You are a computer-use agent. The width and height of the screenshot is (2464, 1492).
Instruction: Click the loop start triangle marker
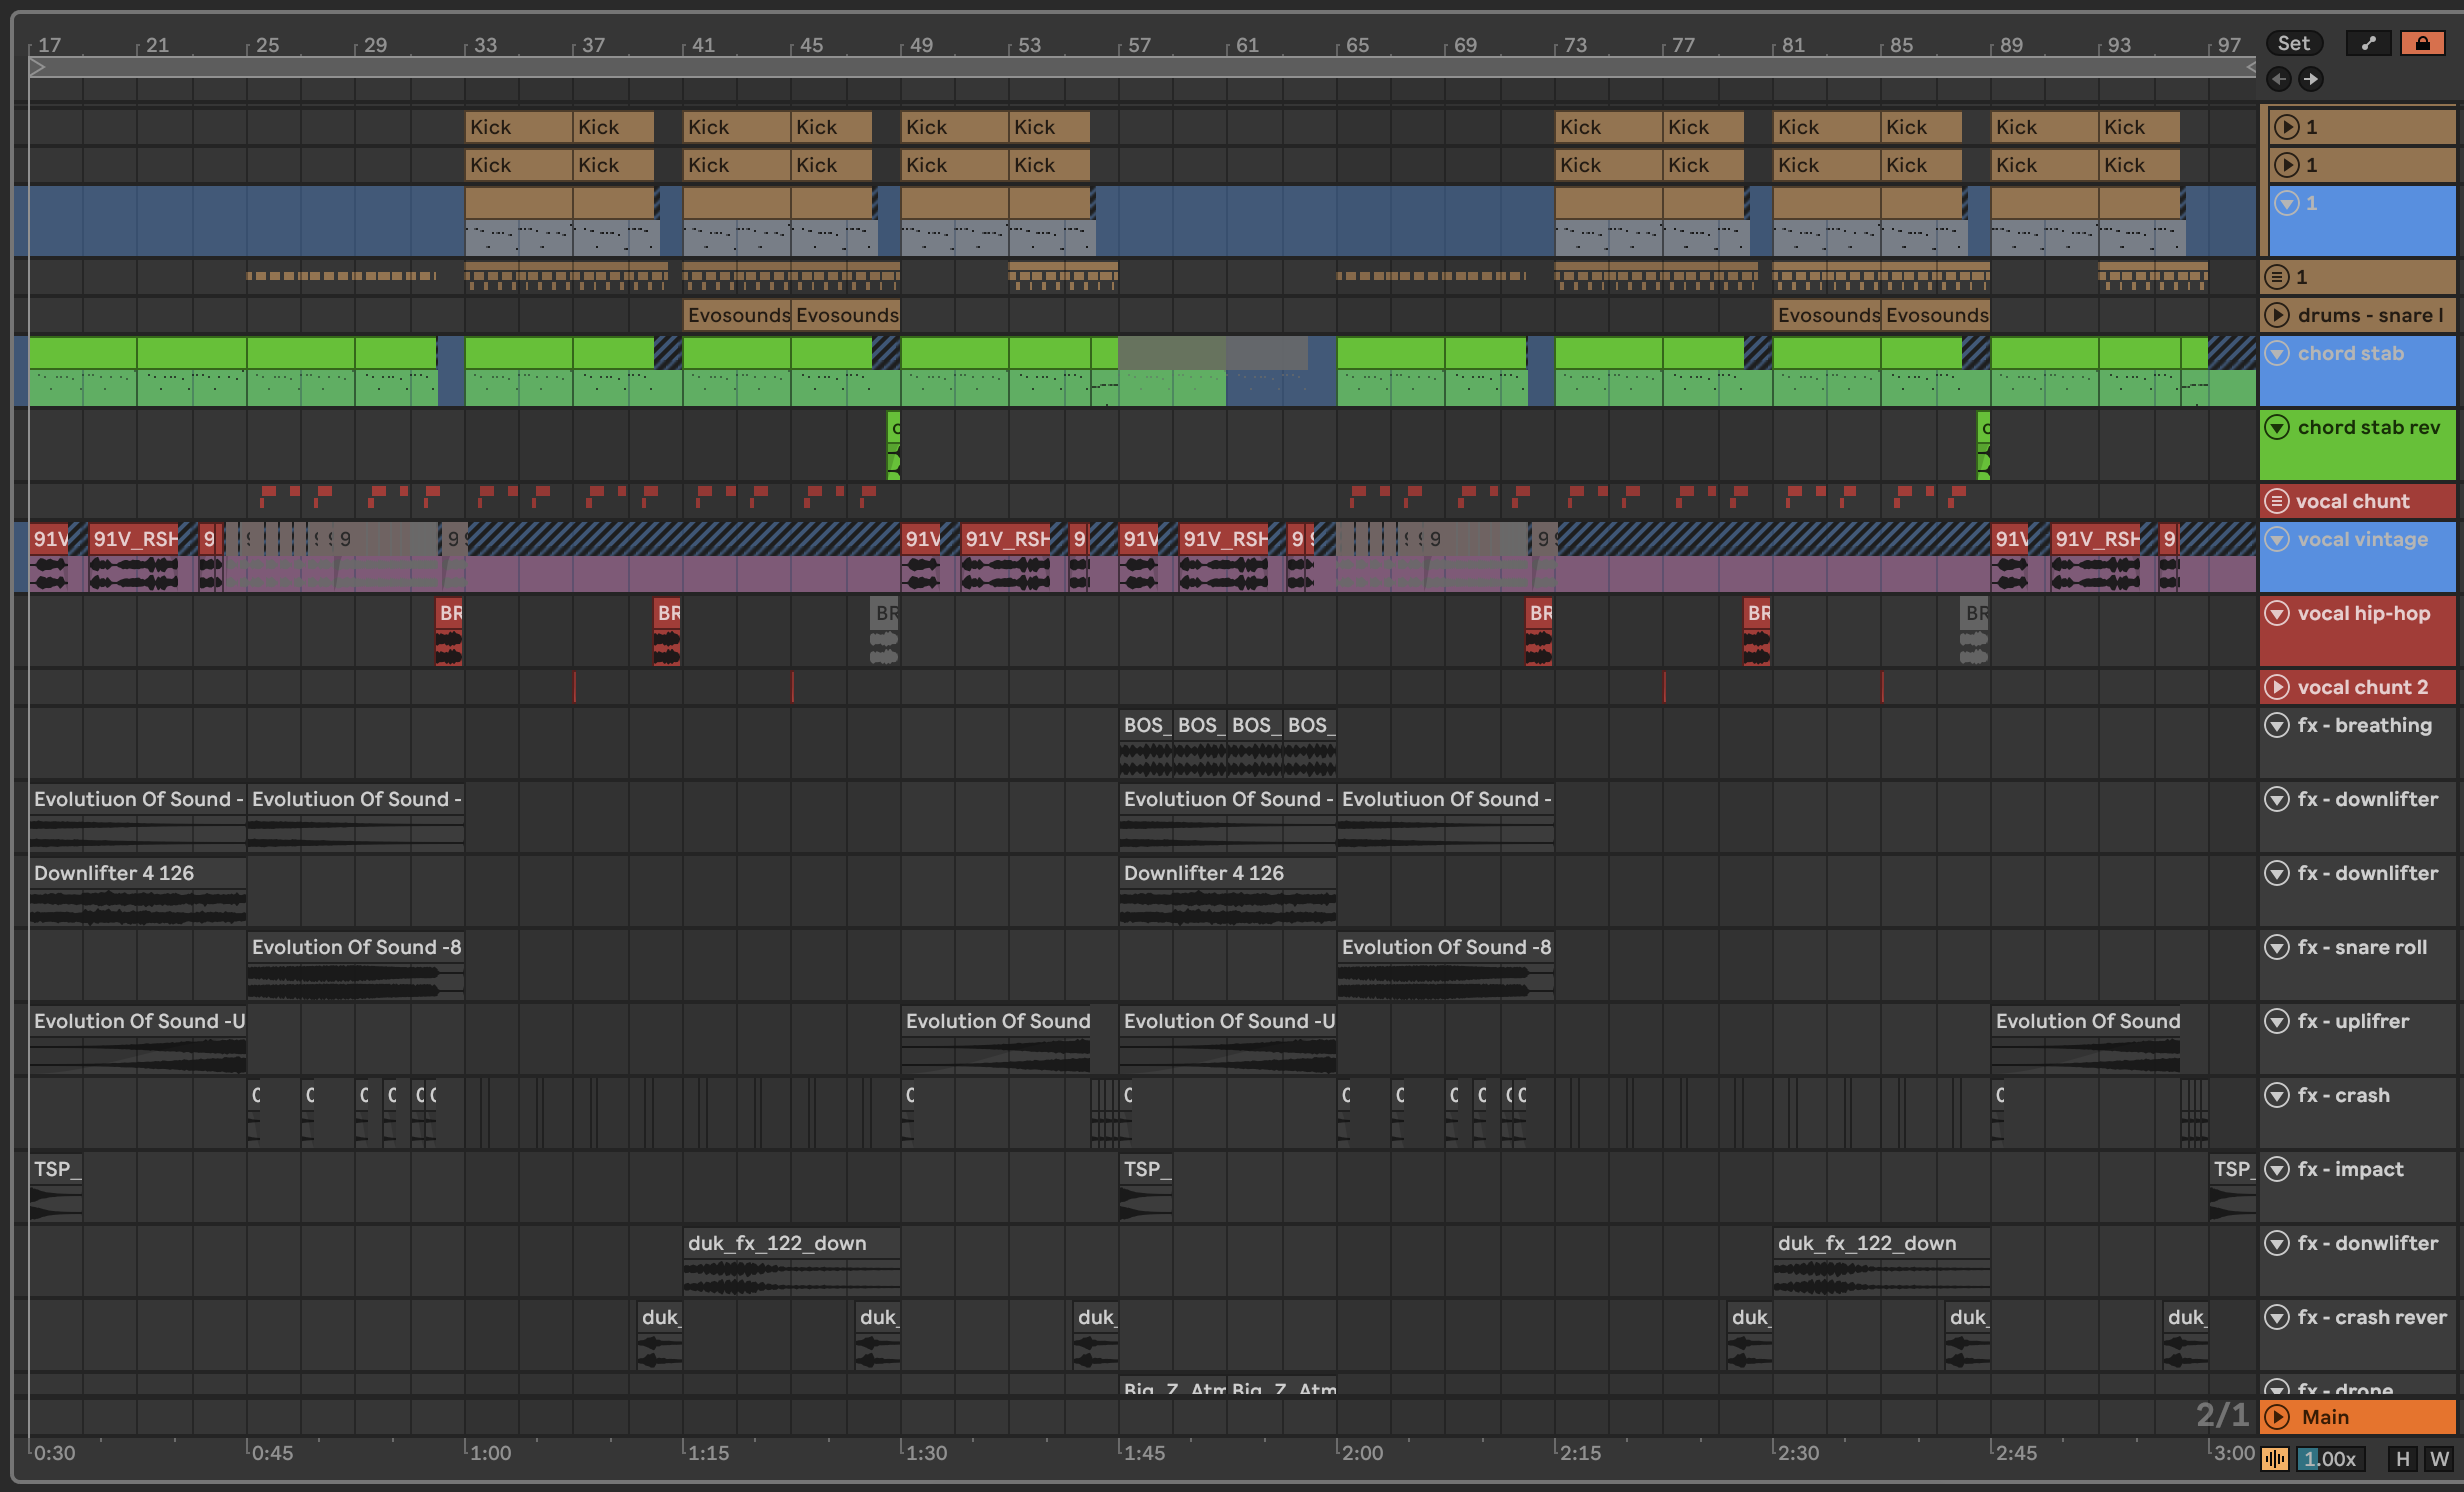[37, 68]
